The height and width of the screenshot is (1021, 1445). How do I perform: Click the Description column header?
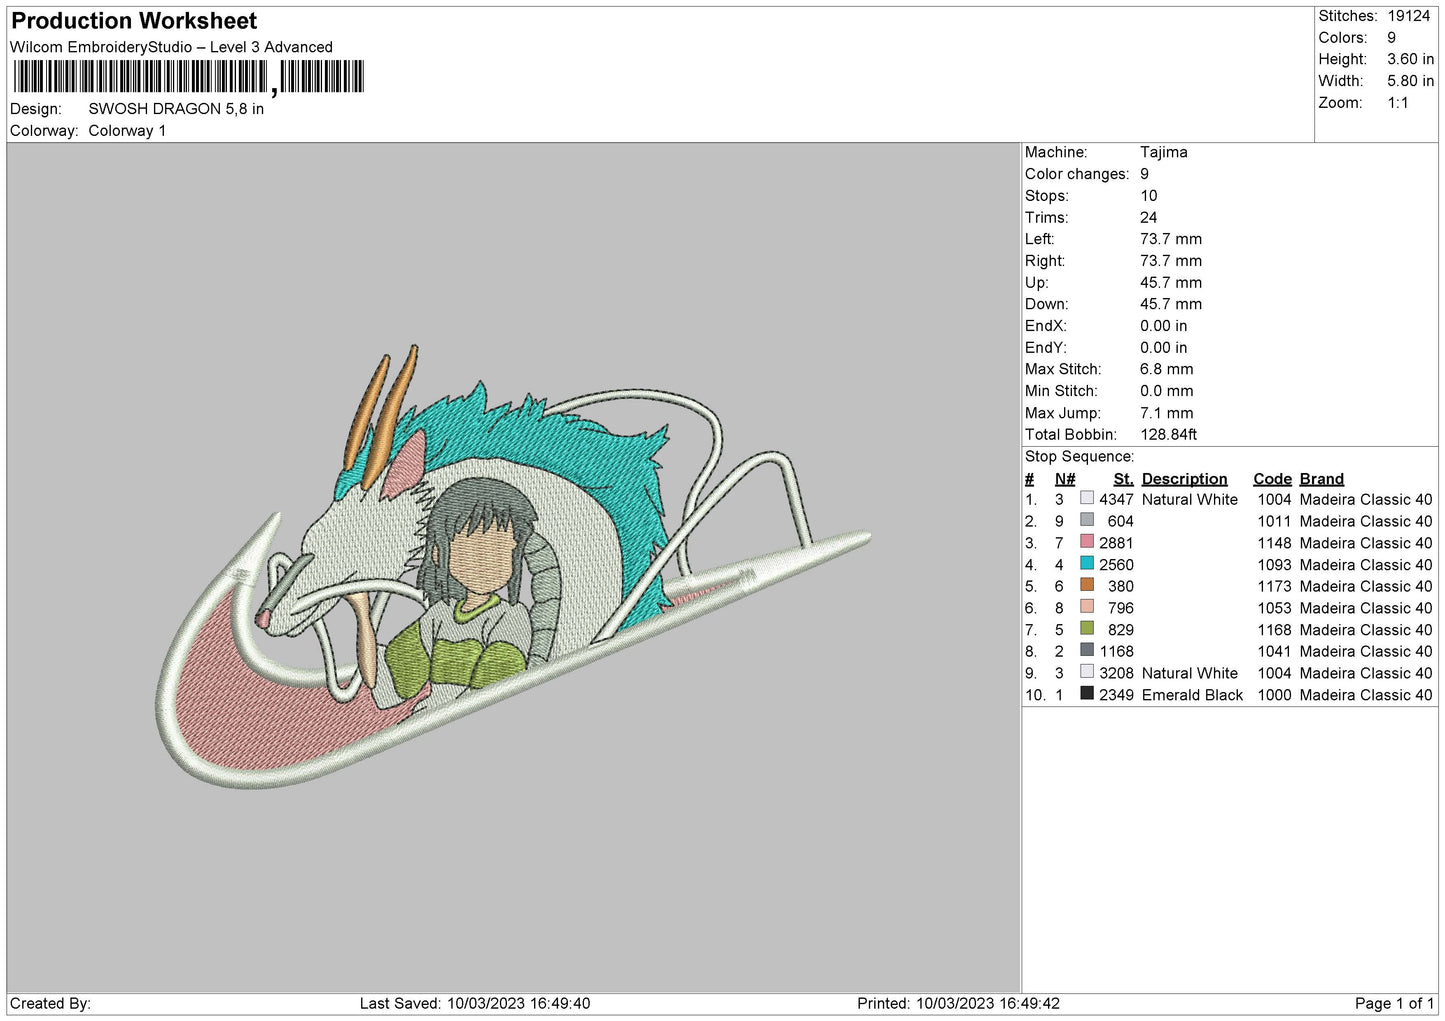pos(1184,479)
